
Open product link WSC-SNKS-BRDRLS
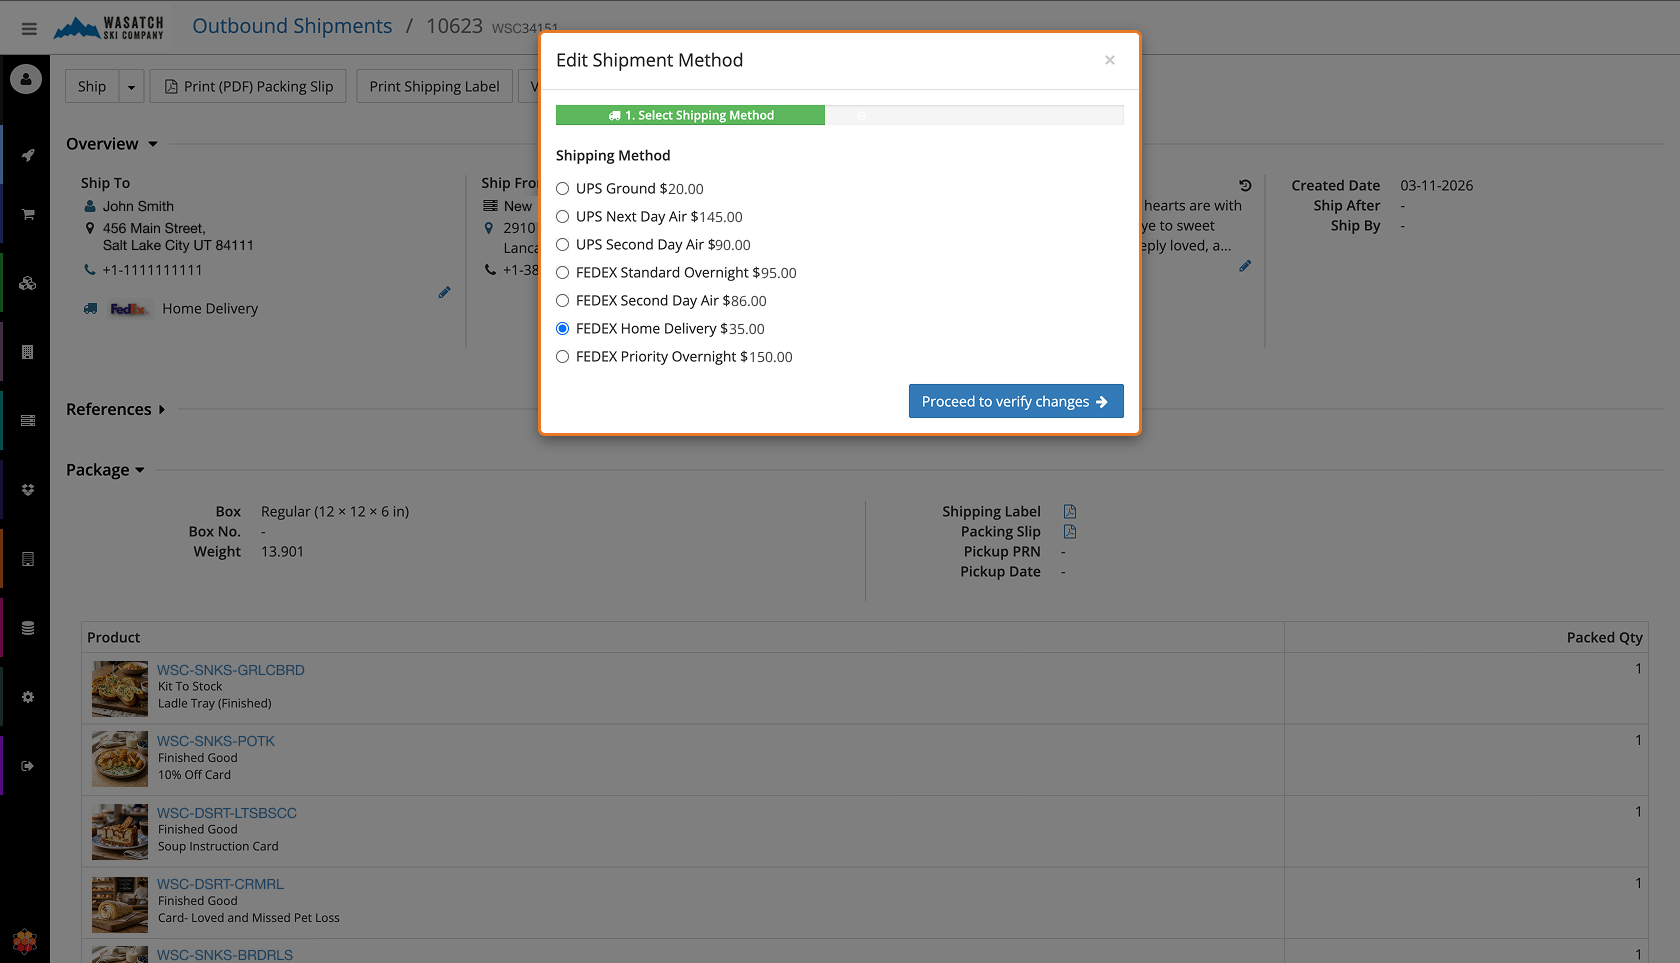(225, 955)
